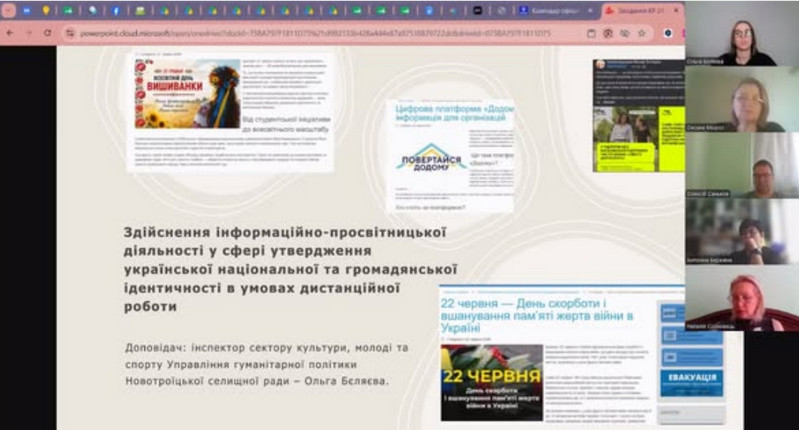Switch to the grey globe-icon tab
The width and height of the screenshot is (799, 430).
[x=501, y=10]
